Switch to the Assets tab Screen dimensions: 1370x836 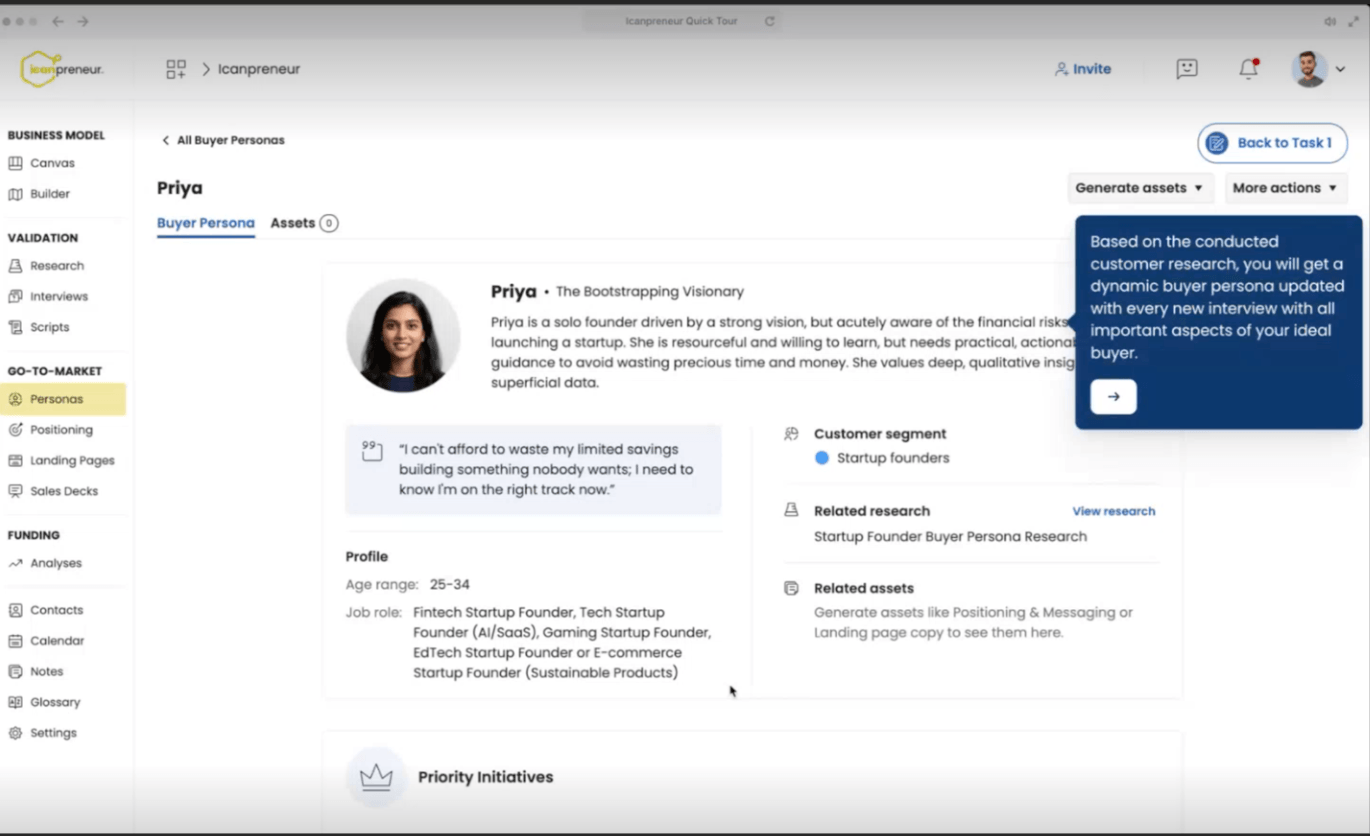point(304,223)
